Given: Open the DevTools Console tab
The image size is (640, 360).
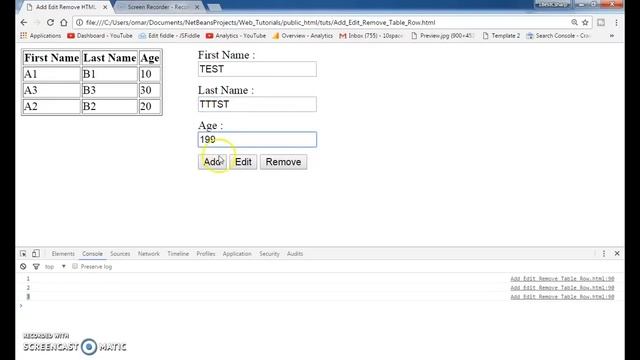Looking at the screenshot, I should 92,253.
